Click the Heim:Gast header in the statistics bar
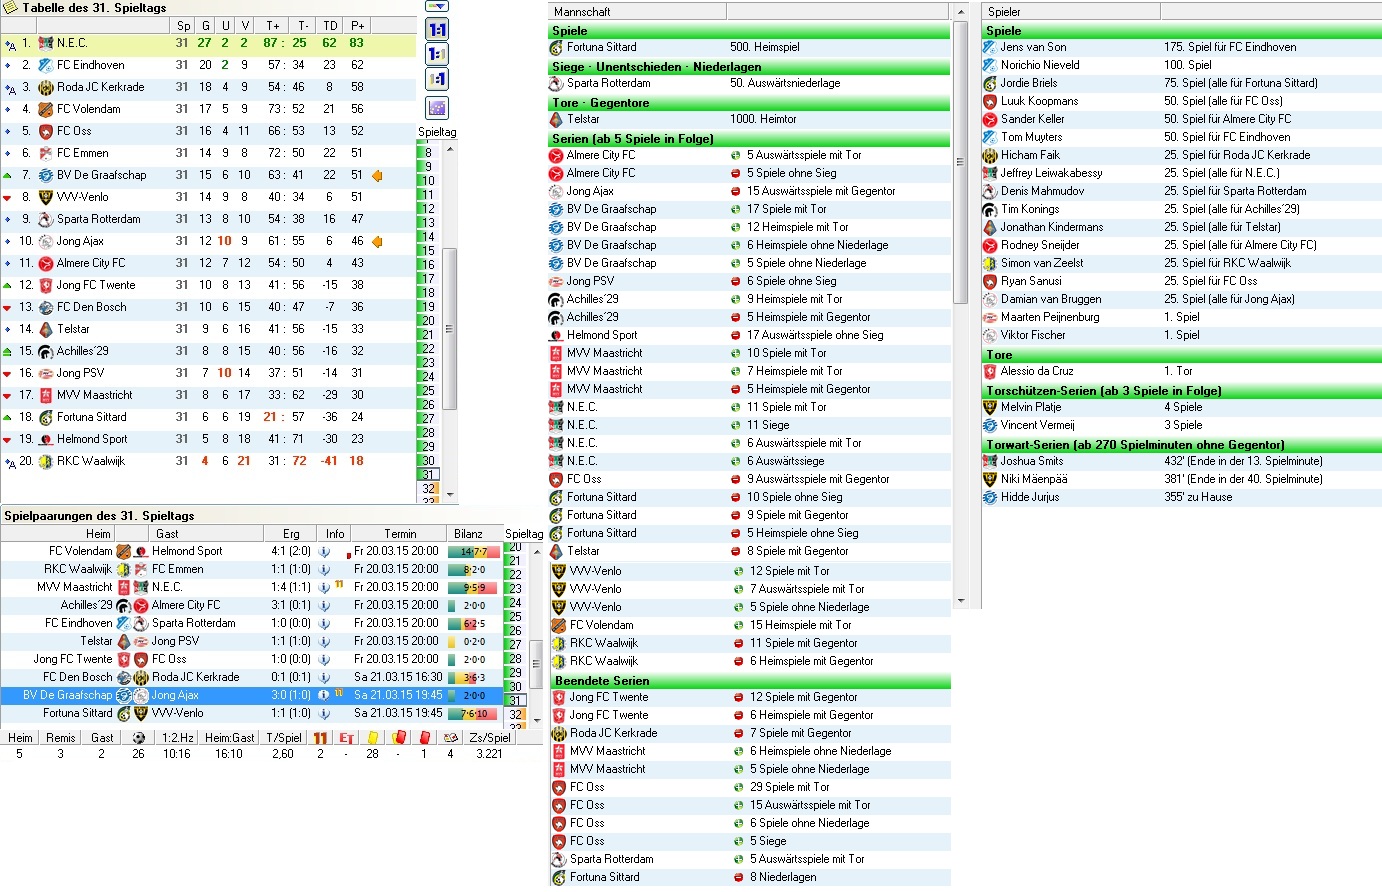This screenshot has height=892, width=1382. coord(229,738)
